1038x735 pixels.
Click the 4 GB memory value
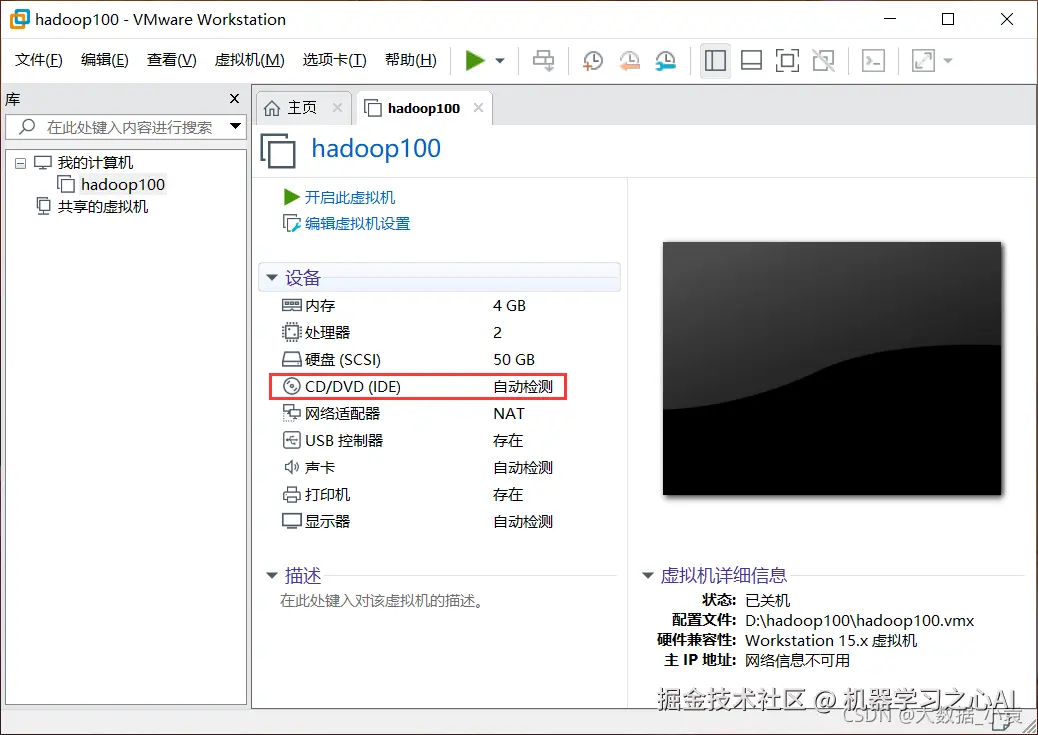[x=509, y=306]
